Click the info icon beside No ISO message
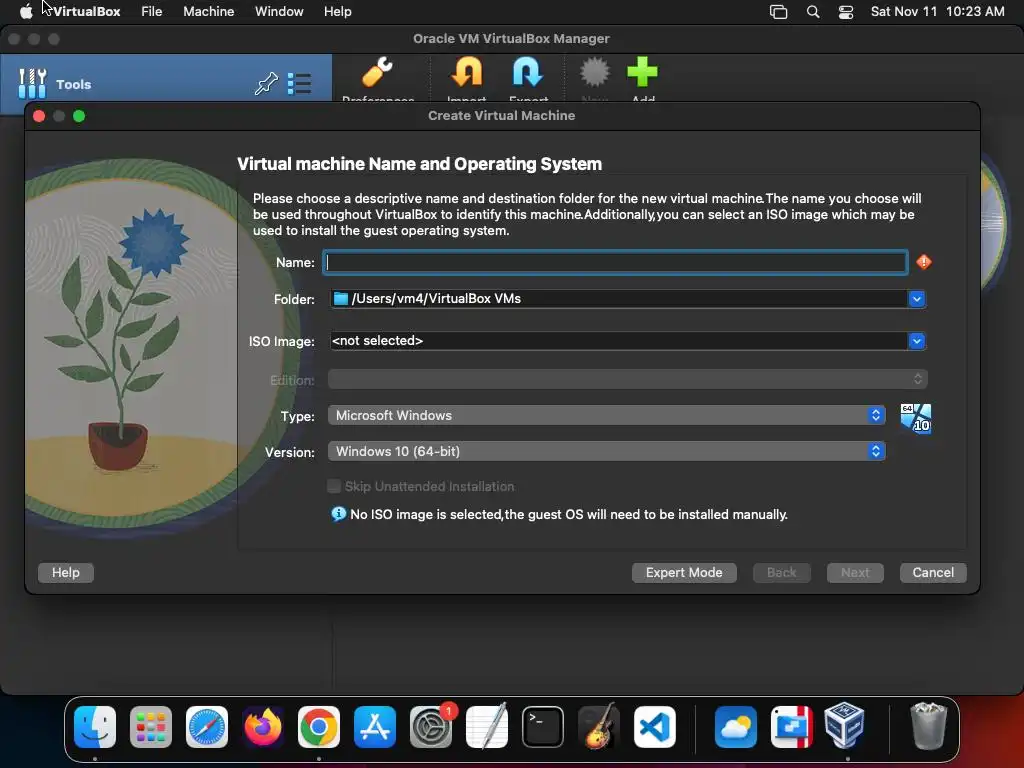 [338, 514]
